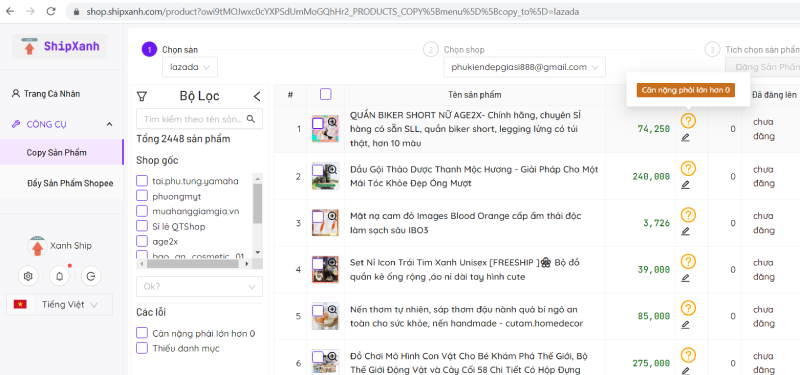Viewport: 800px width, 375px height.
Task: Click the Đã đăng lên column header
Action: [x=773, y=94]
